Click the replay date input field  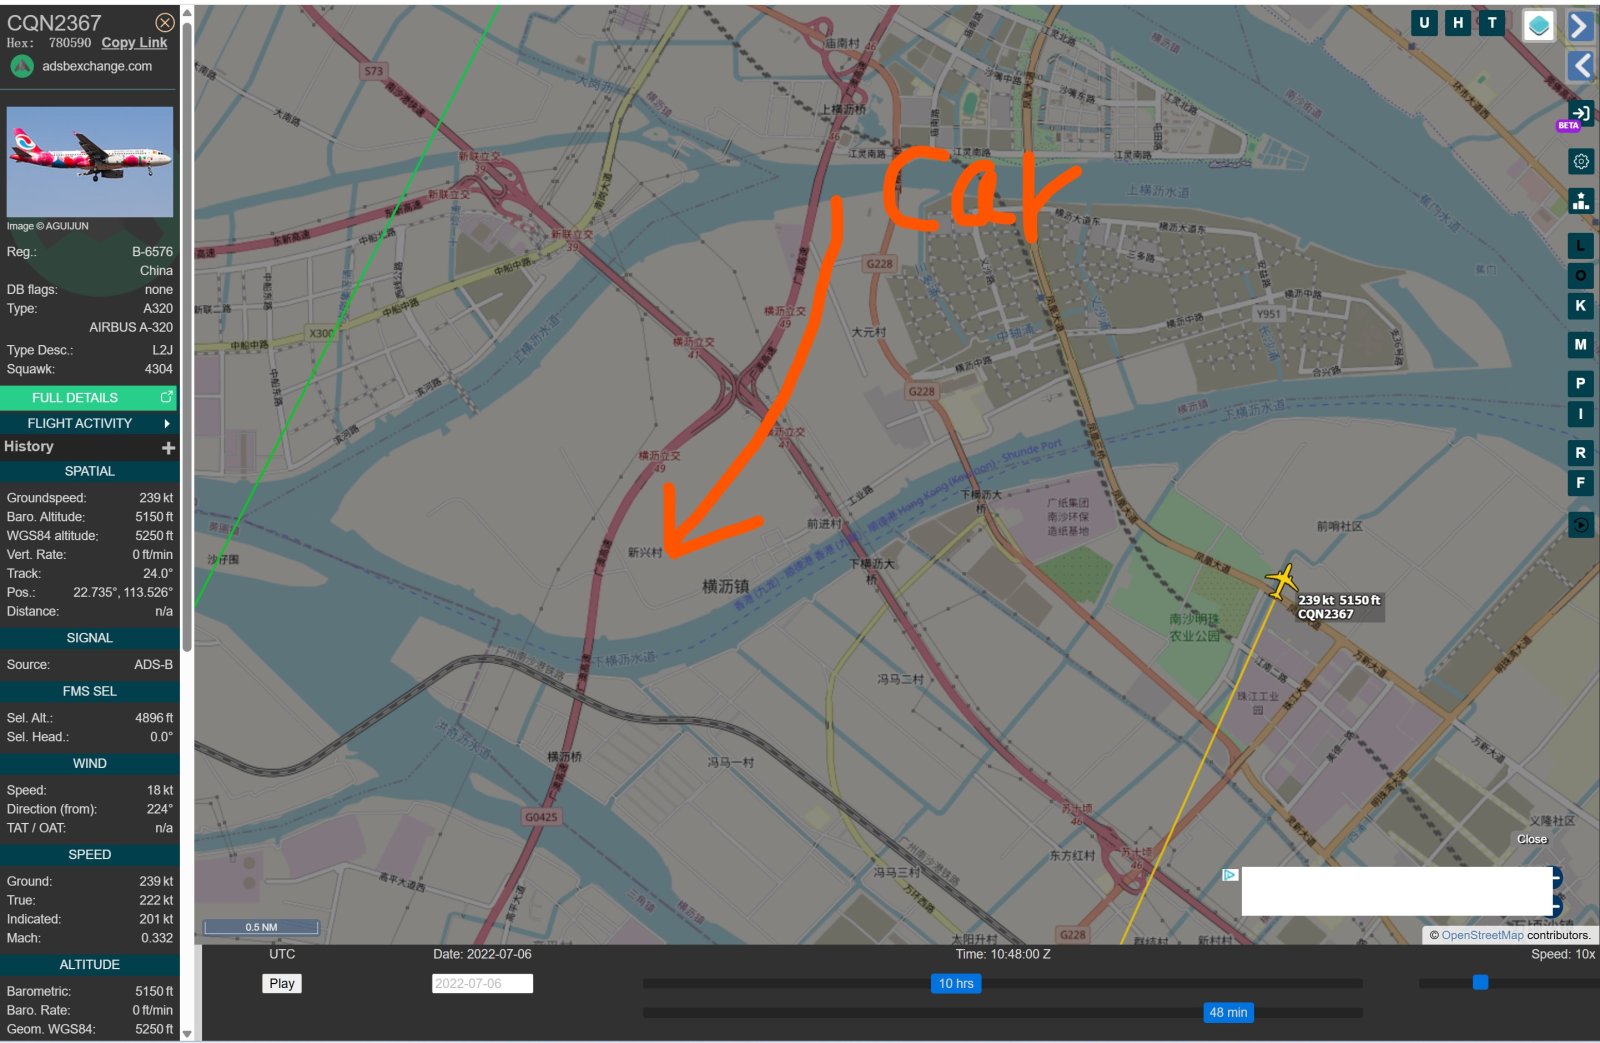(x=482, y=983)
